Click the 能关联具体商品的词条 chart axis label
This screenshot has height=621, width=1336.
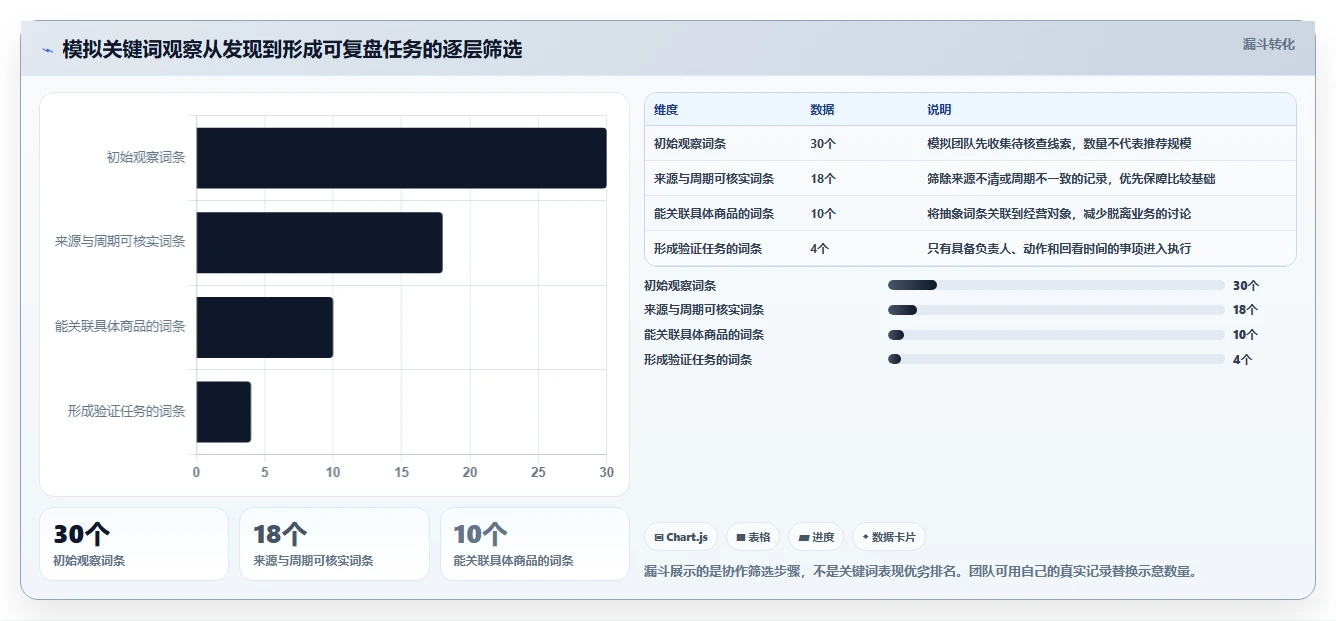[120, 326]
